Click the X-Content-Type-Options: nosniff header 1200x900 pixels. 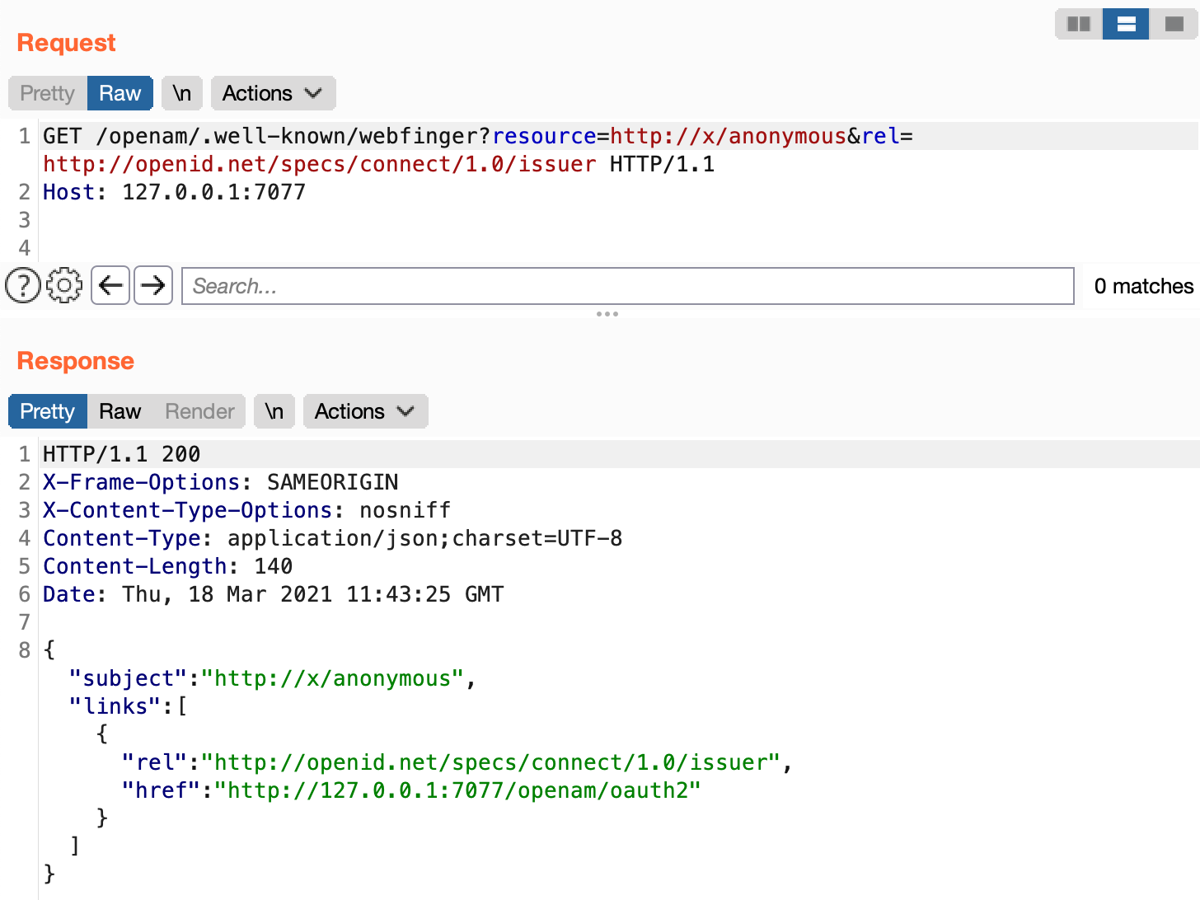247,510
